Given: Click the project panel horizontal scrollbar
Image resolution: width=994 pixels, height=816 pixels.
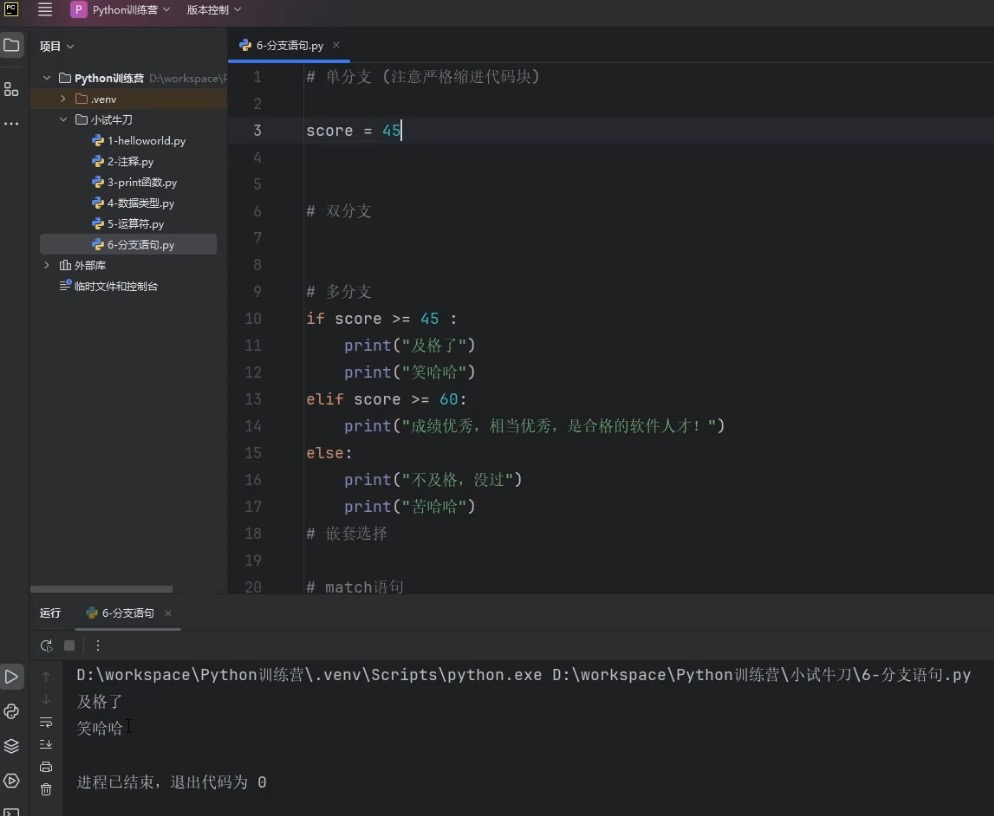Looking at the screenshot, I should coord(101,589).
